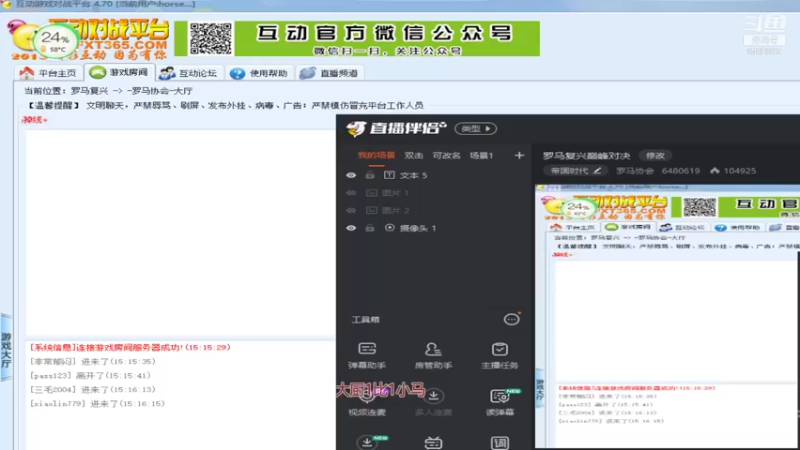Click the TV-shaped tool icon in bottom row
The width and height of the screenshot is (800, 450).
tap(433, 442)
